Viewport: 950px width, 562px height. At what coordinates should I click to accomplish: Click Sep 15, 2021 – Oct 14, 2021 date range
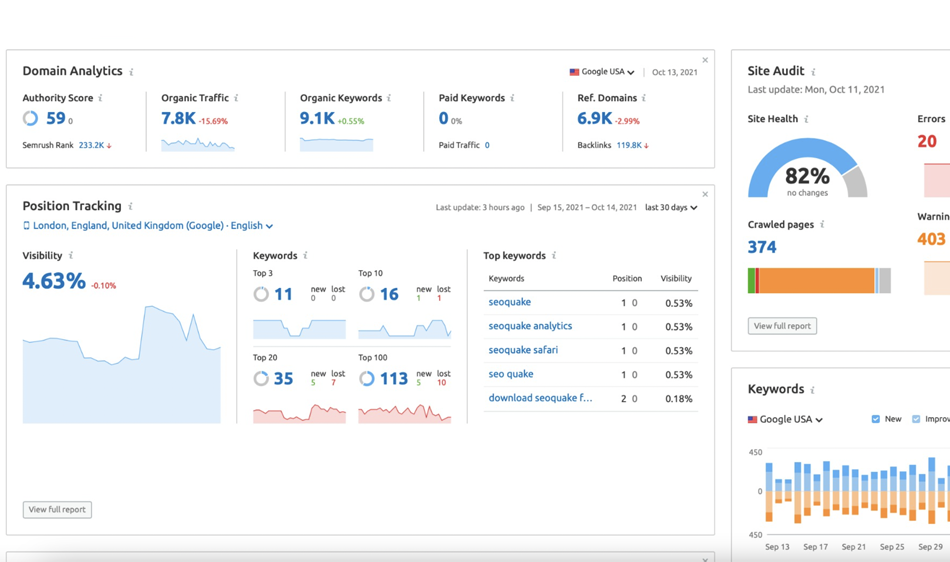[x=587, y=207]
